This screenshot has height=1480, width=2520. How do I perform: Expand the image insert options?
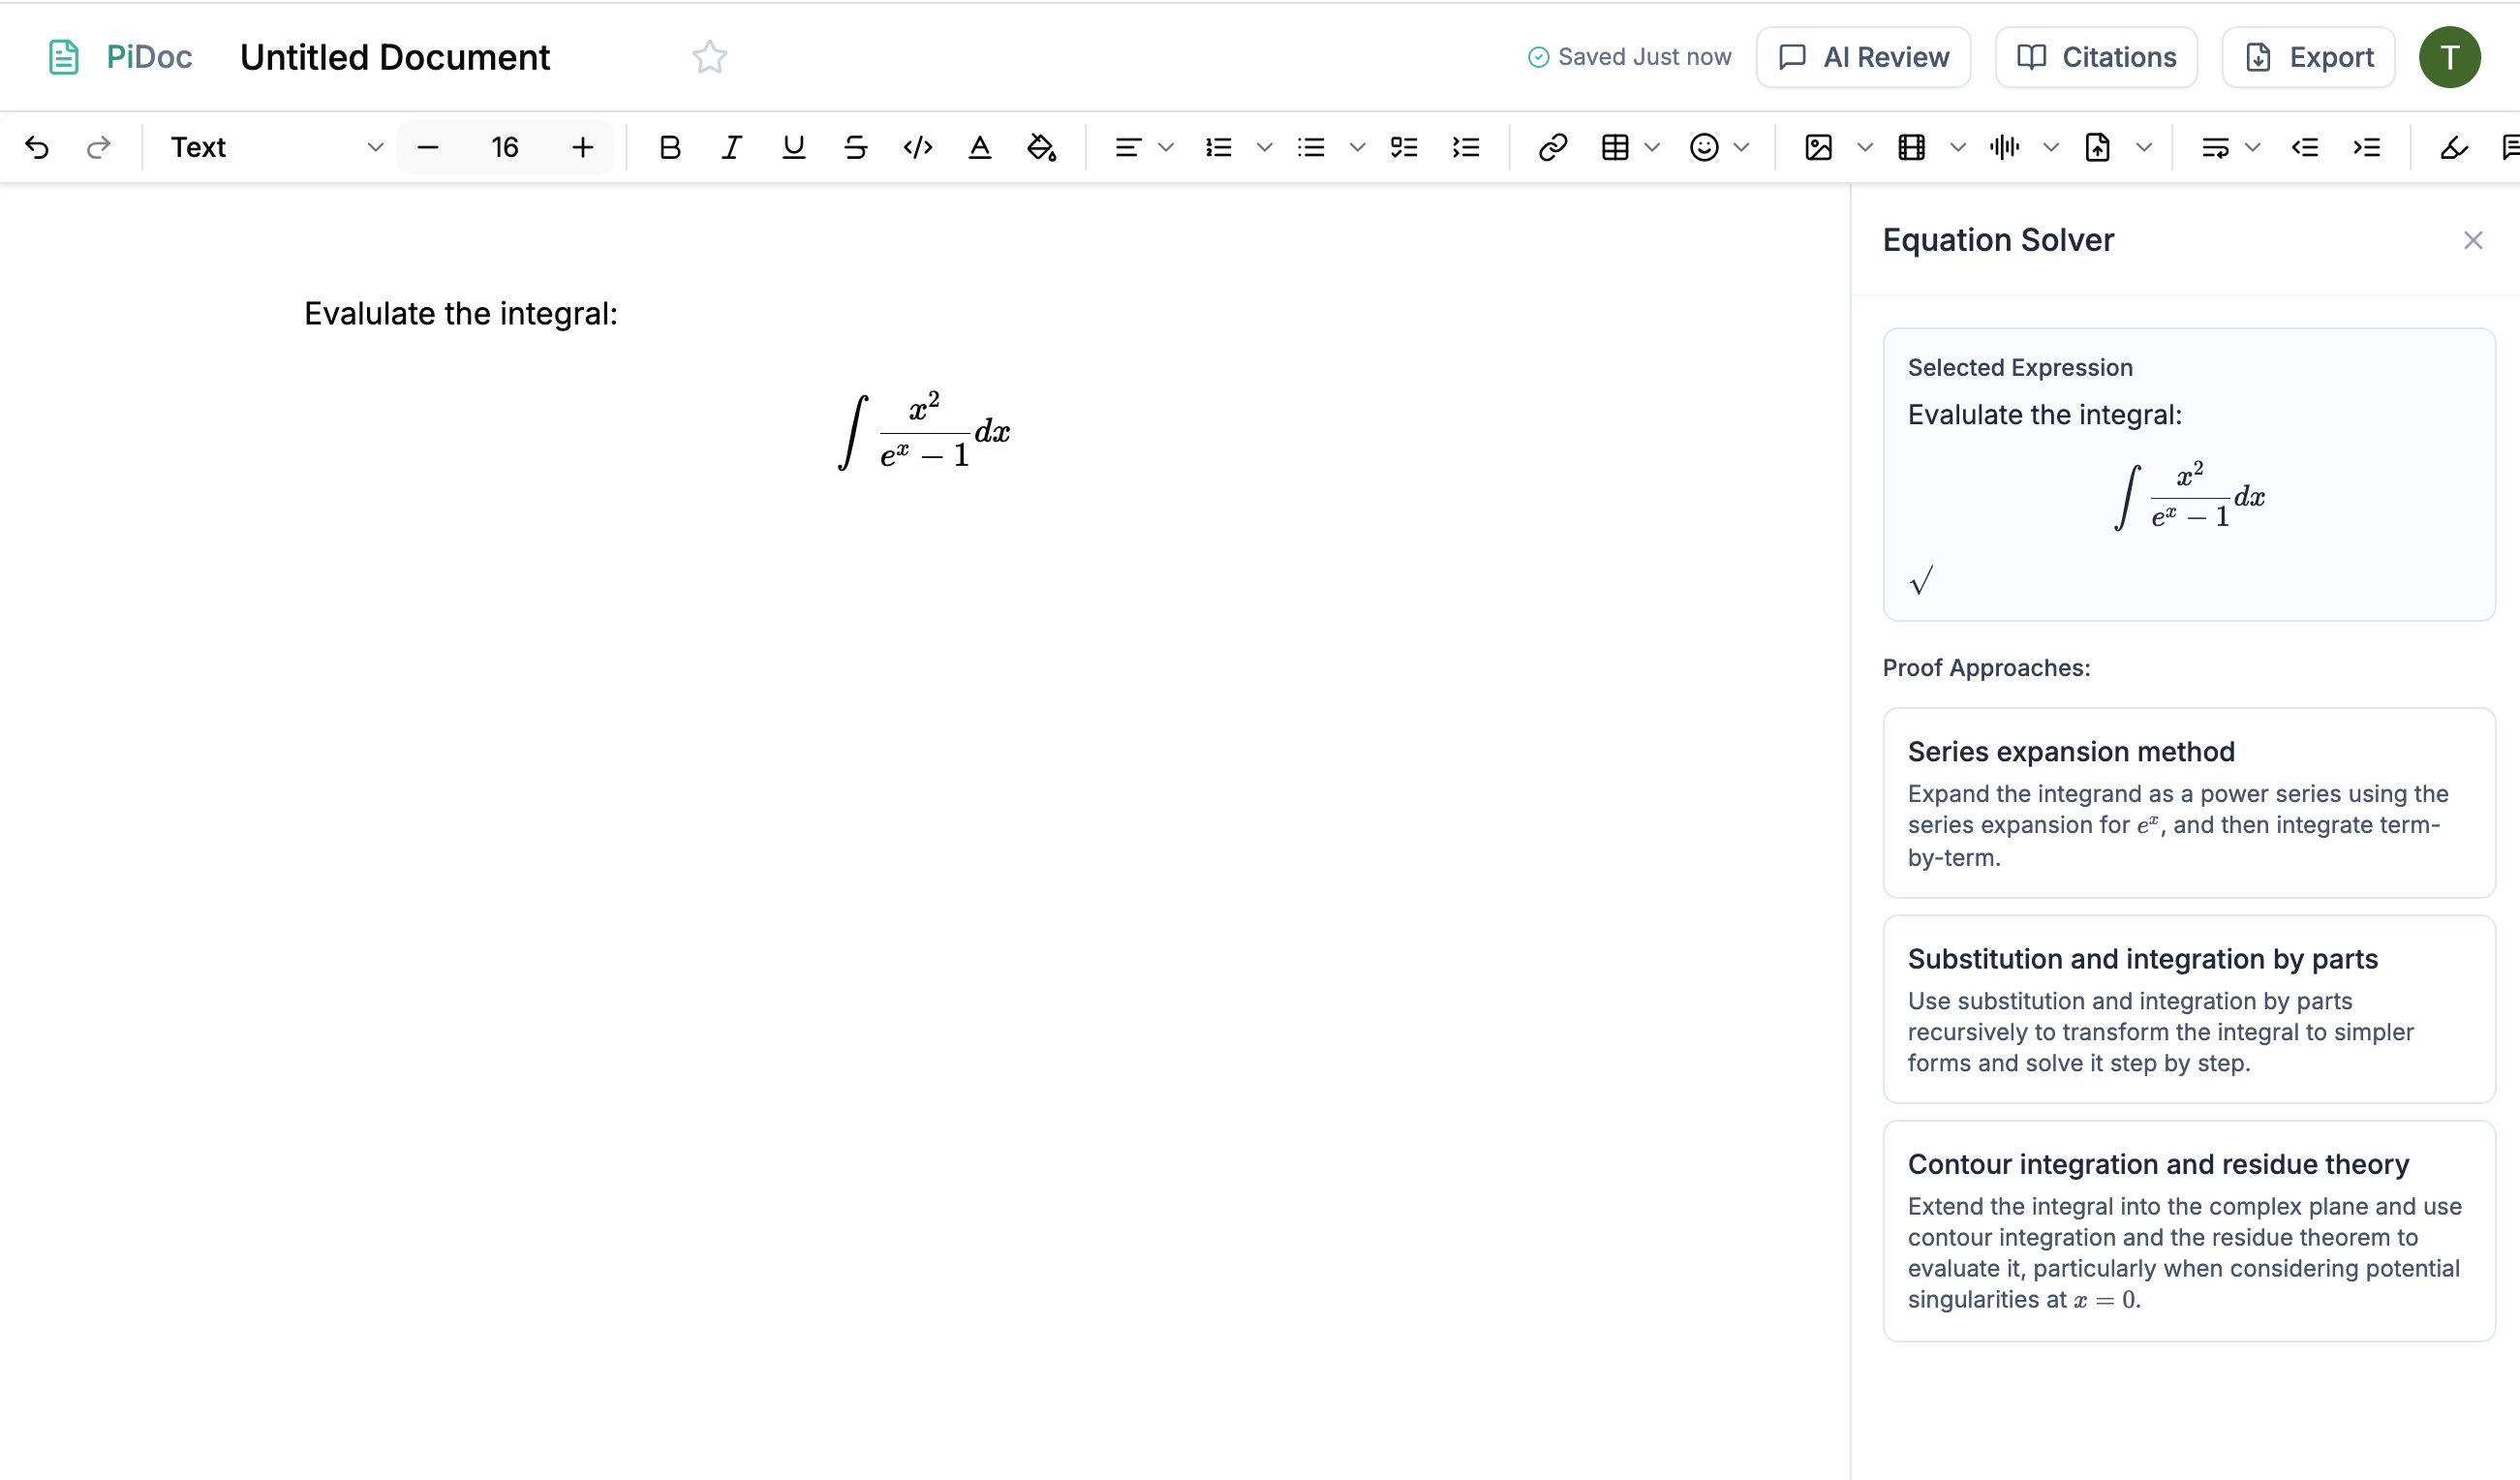tap(1863, 147)
